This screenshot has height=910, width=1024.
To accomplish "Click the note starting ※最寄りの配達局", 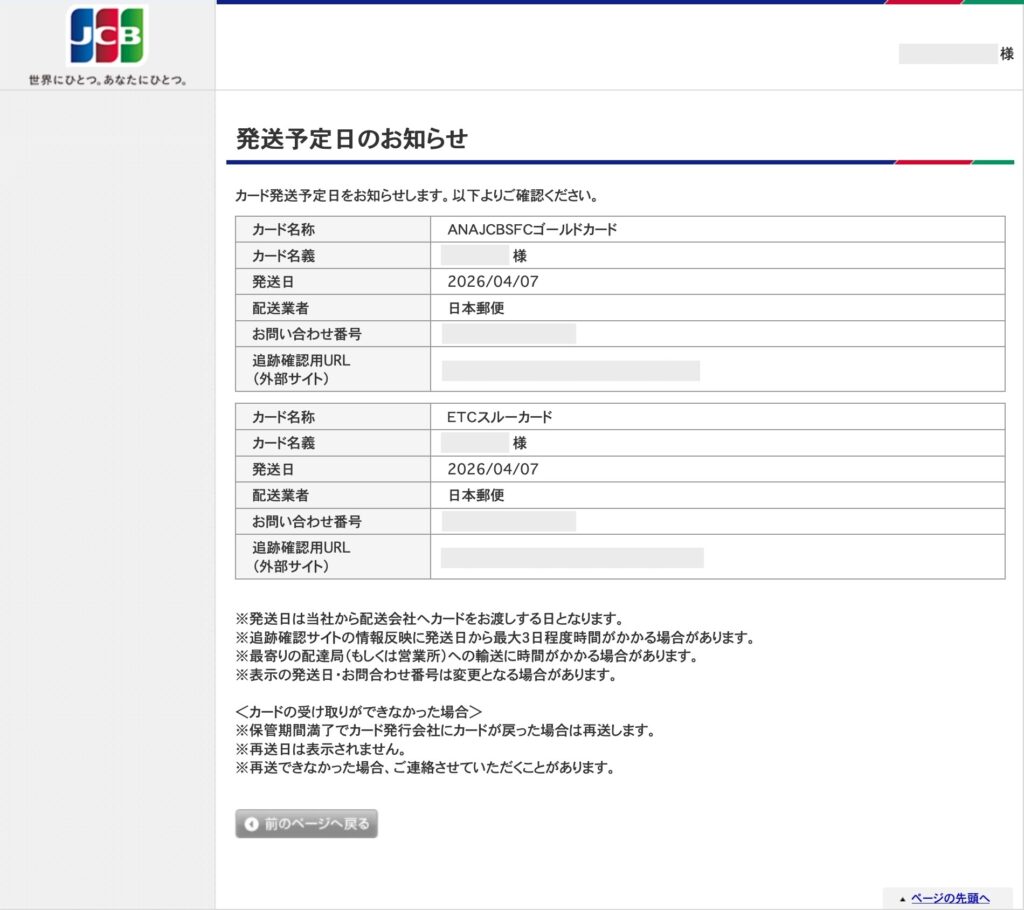I will [466, 656].
